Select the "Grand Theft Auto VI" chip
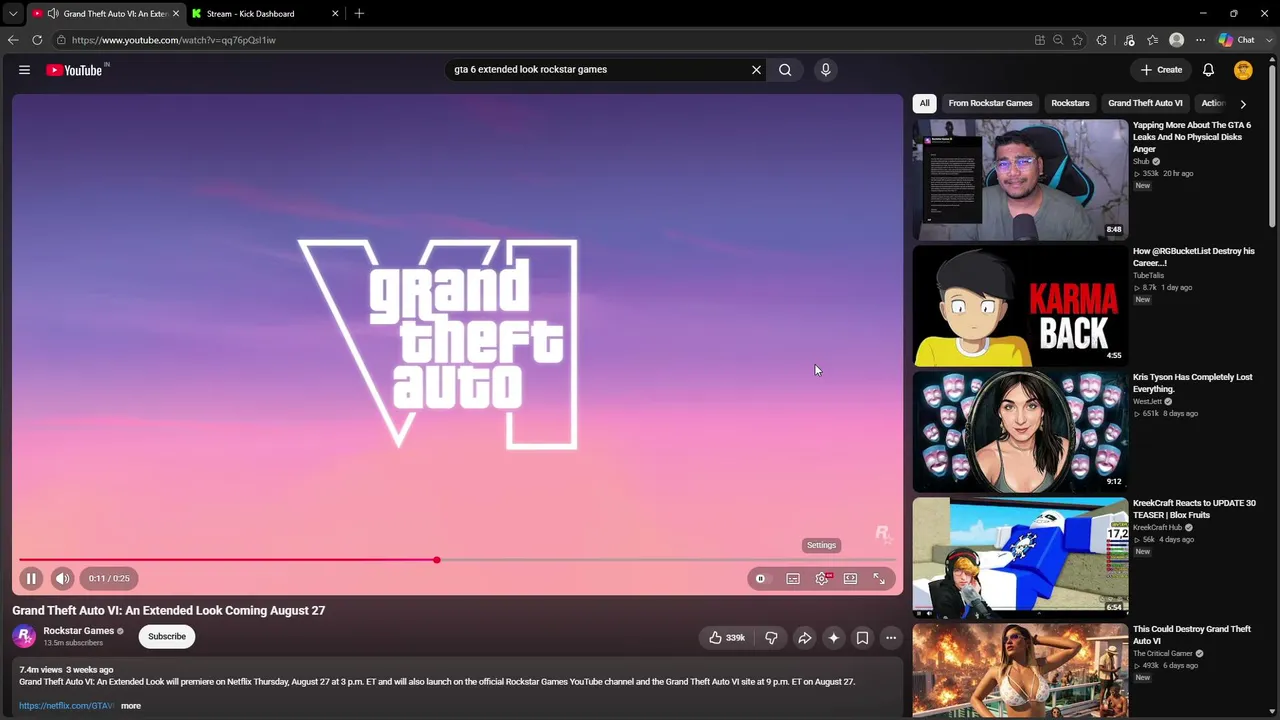Image resolution: width=1280 pixels, height=720 pixels. point(1145,103)
